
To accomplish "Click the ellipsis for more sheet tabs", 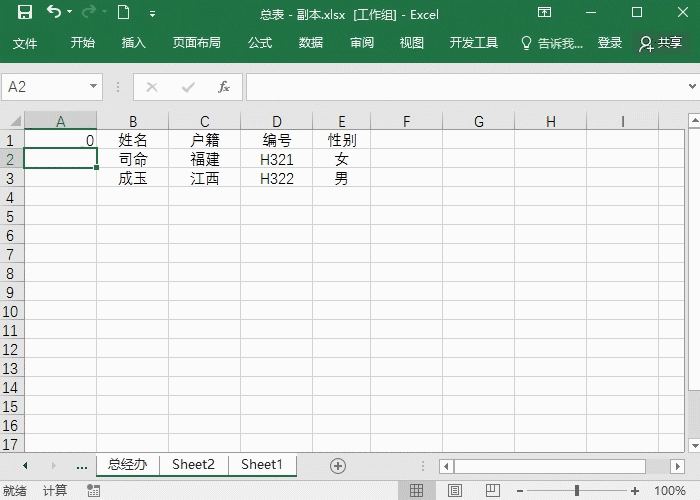I will (82, 467).
